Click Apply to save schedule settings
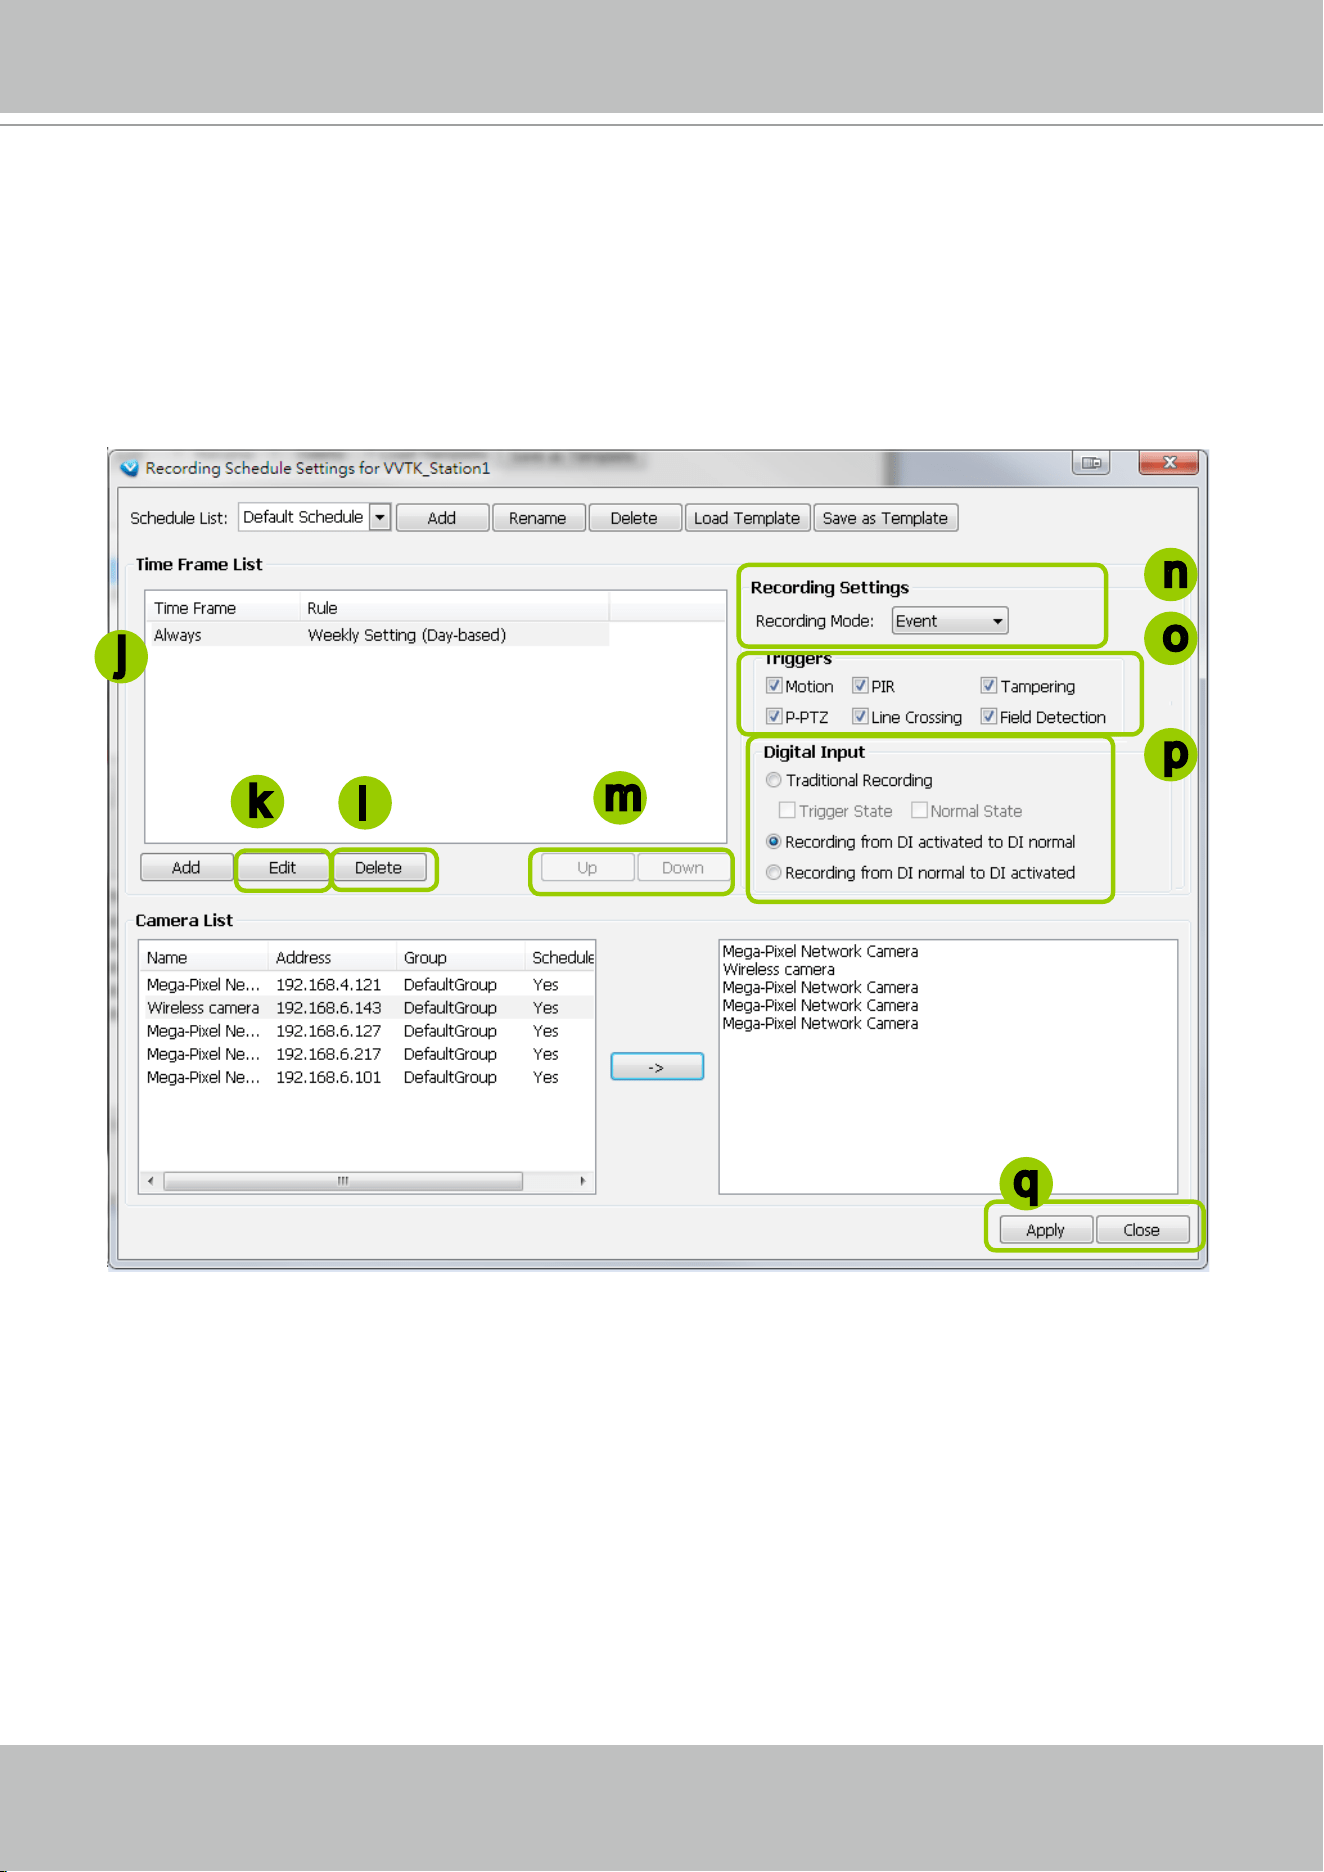The image size is (1324, 1872). 1045,1230
